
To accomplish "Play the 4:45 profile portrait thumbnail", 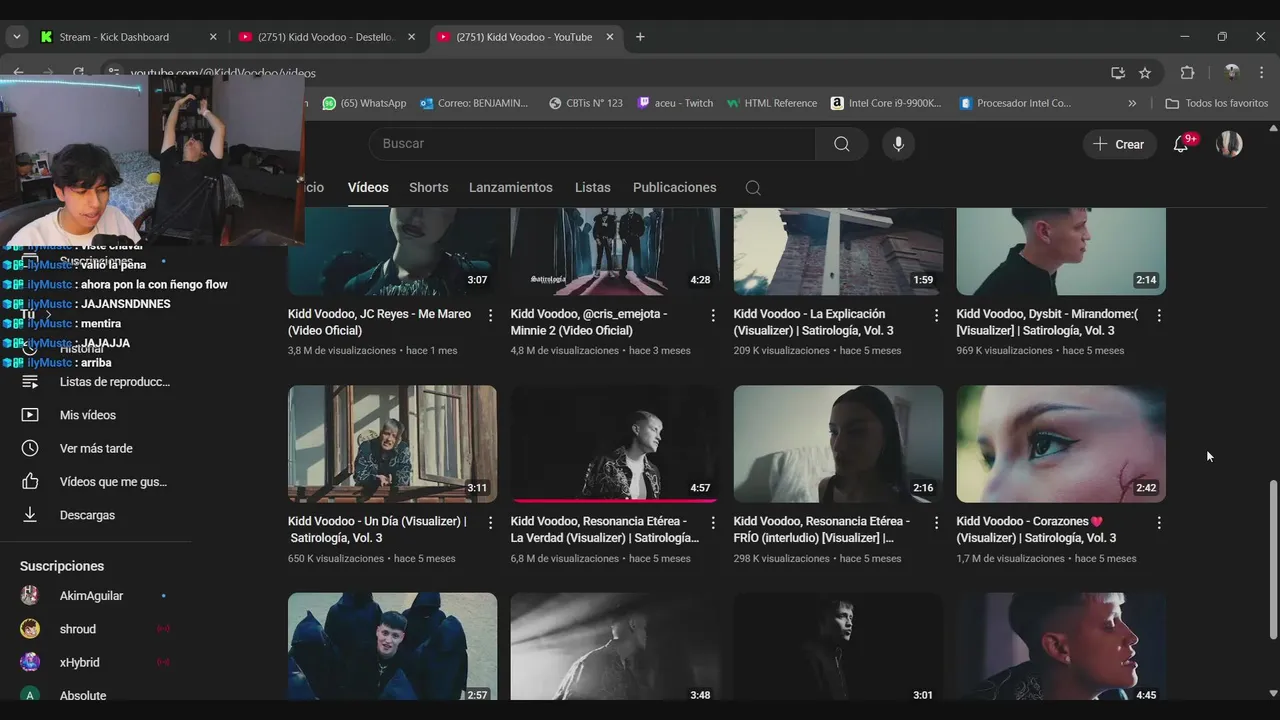I will point(1061,647).
